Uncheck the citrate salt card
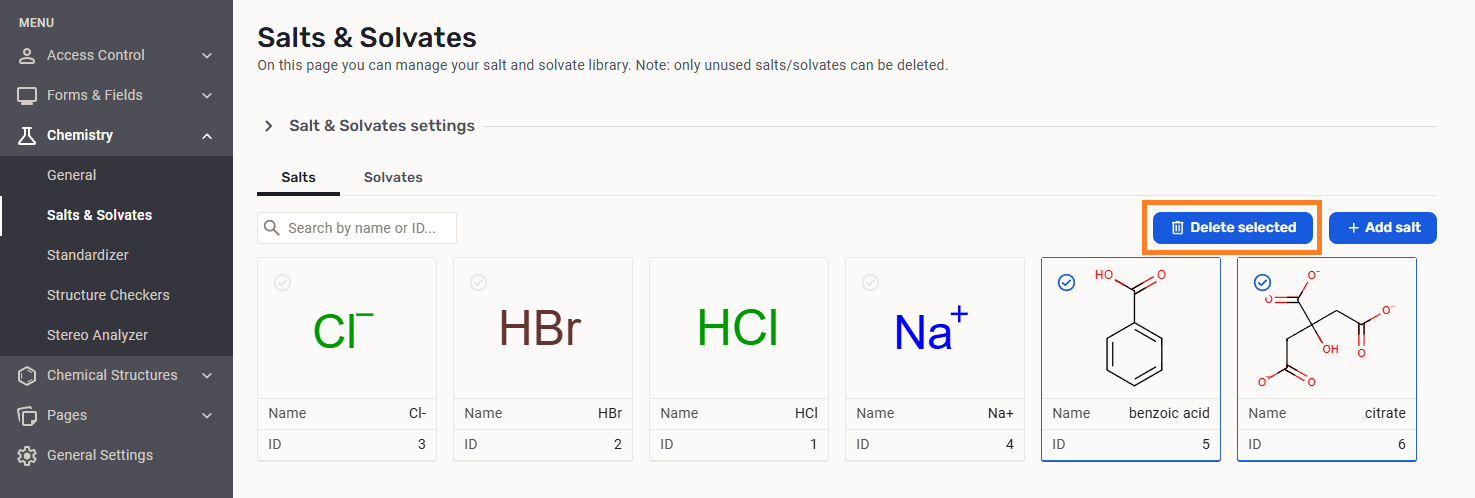 (1262, 283)
